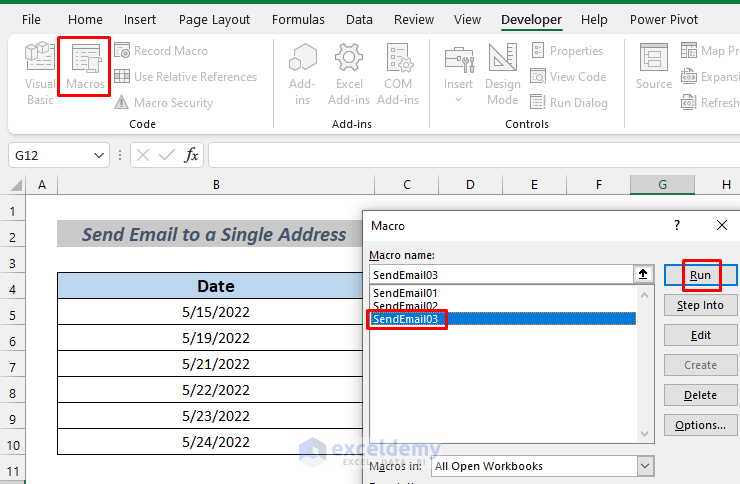
Task: Click Refresh Data in XML group
Action: tap(710, 102)
